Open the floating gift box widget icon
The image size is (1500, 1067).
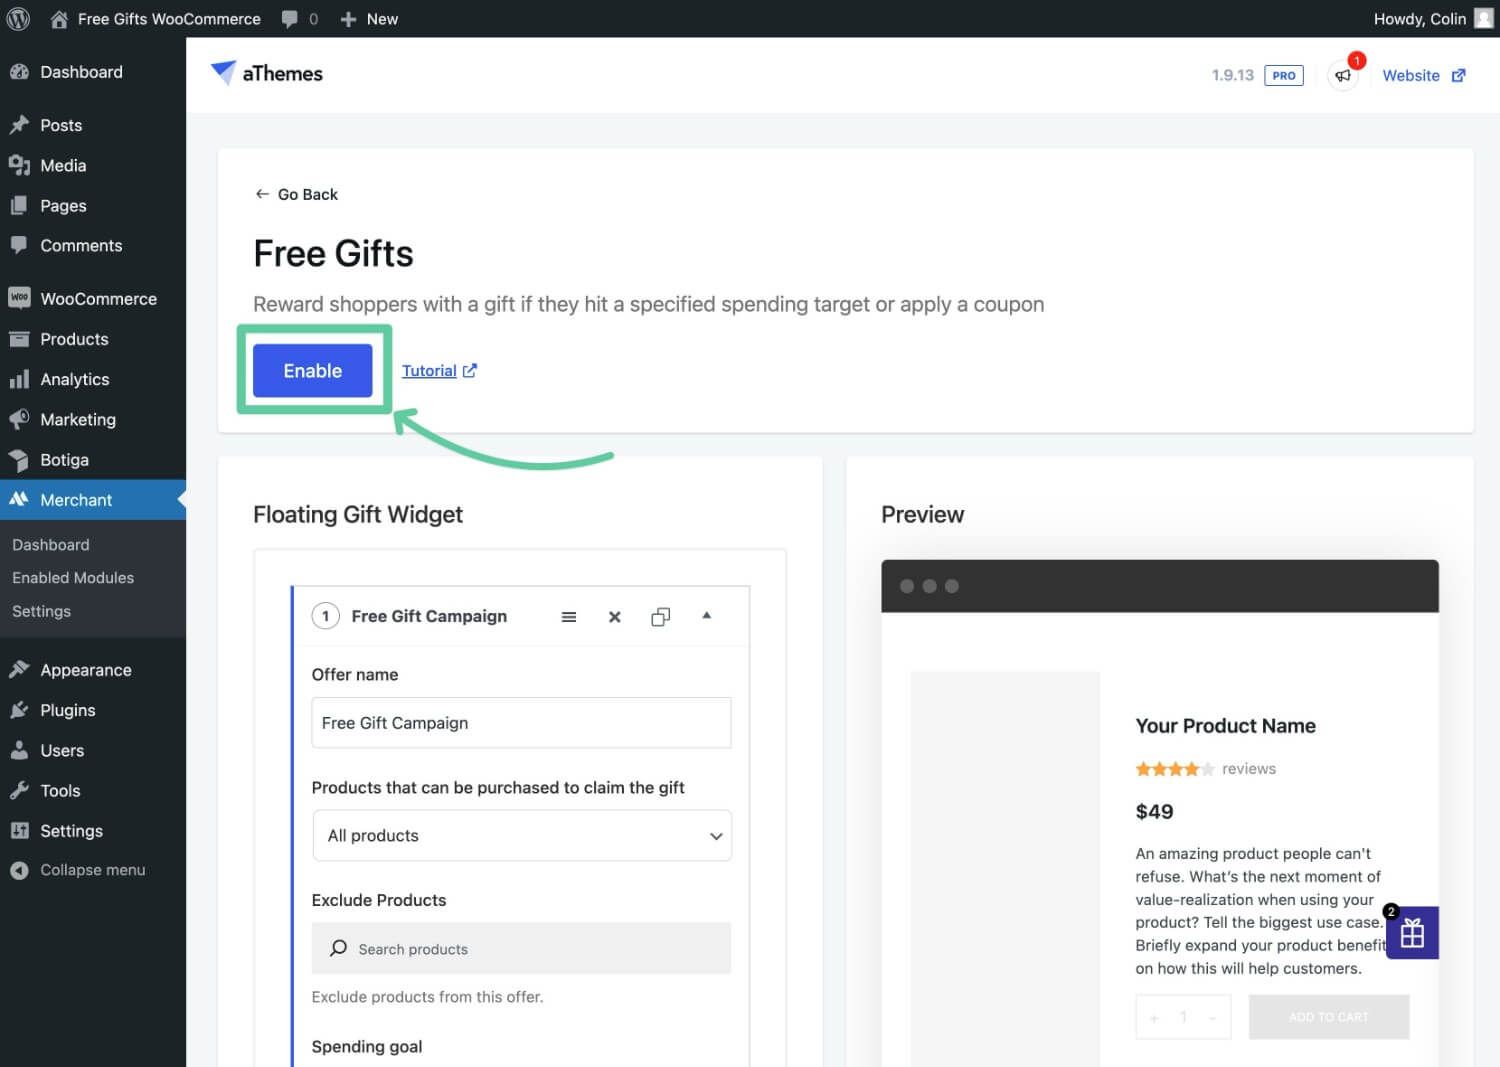[1412, 933]
